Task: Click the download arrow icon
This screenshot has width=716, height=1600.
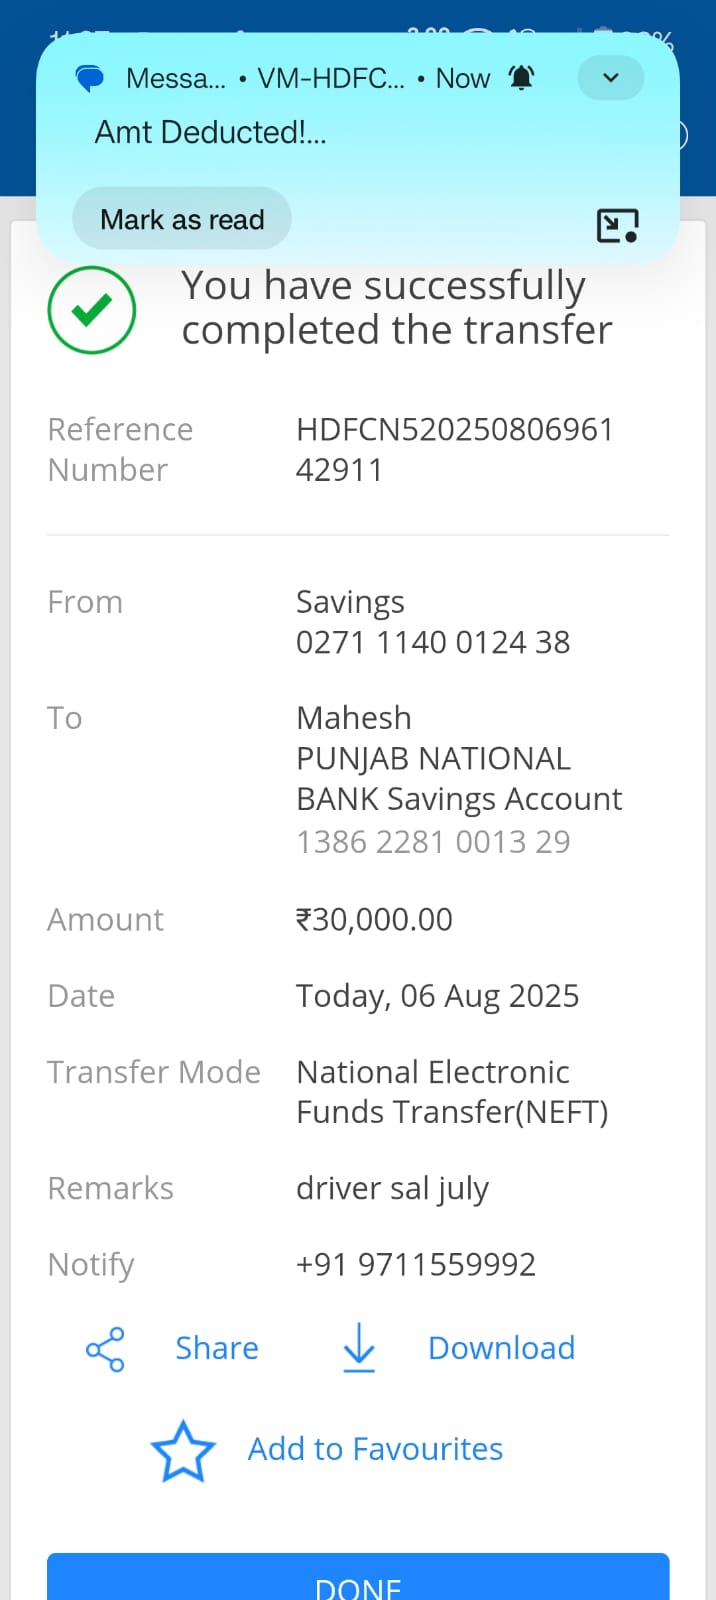Action: (359, 1347)
